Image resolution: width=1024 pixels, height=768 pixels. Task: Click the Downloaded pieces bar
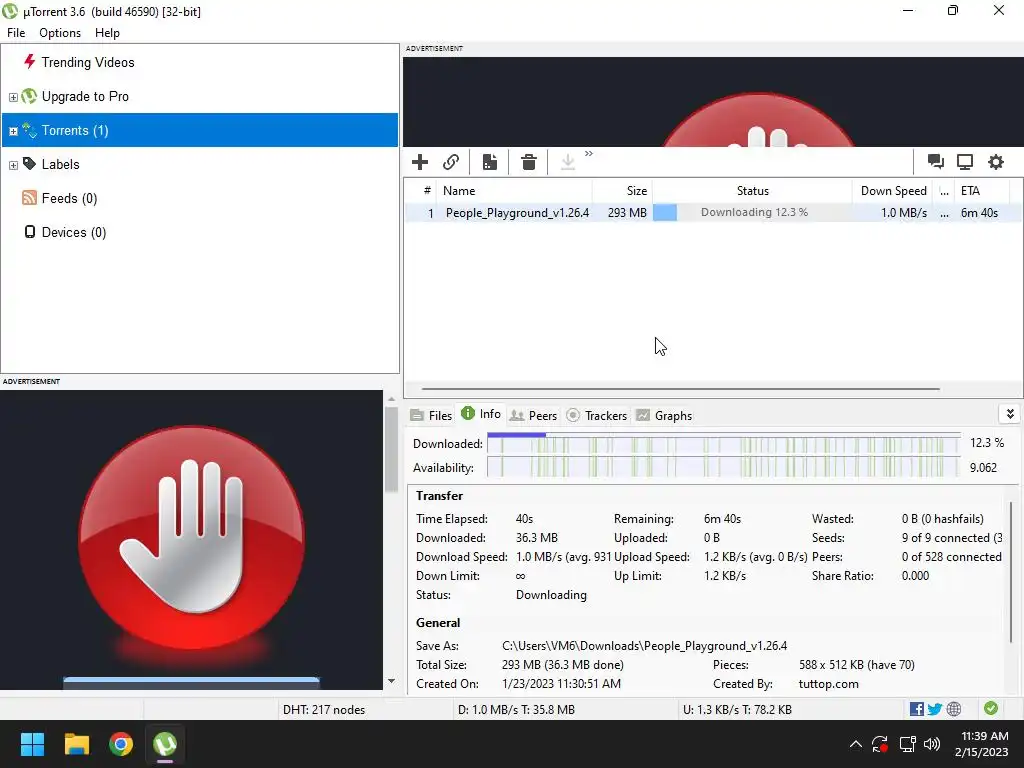tap(724, 443)
